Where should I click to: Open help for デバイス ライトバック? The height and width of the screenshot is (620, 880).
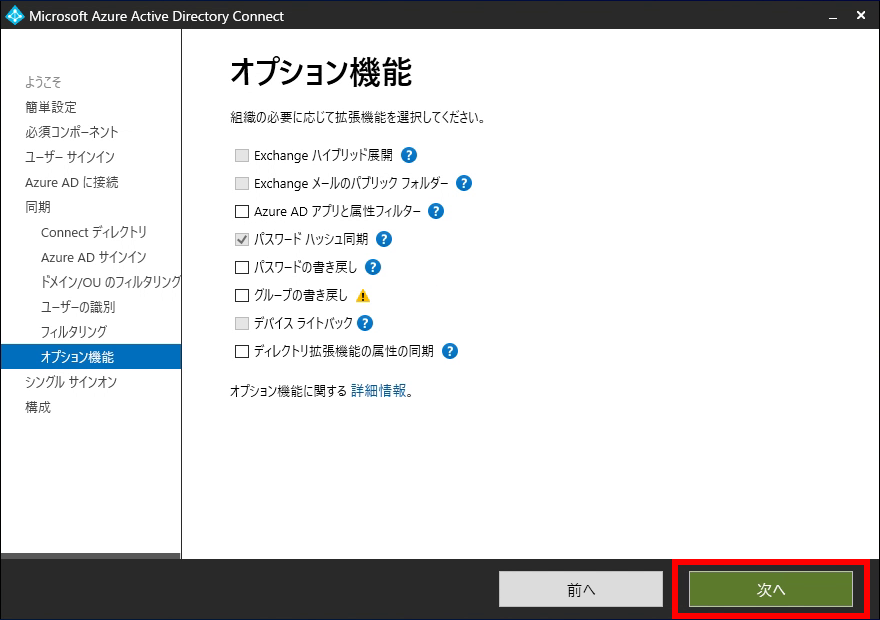pos(365,323)
